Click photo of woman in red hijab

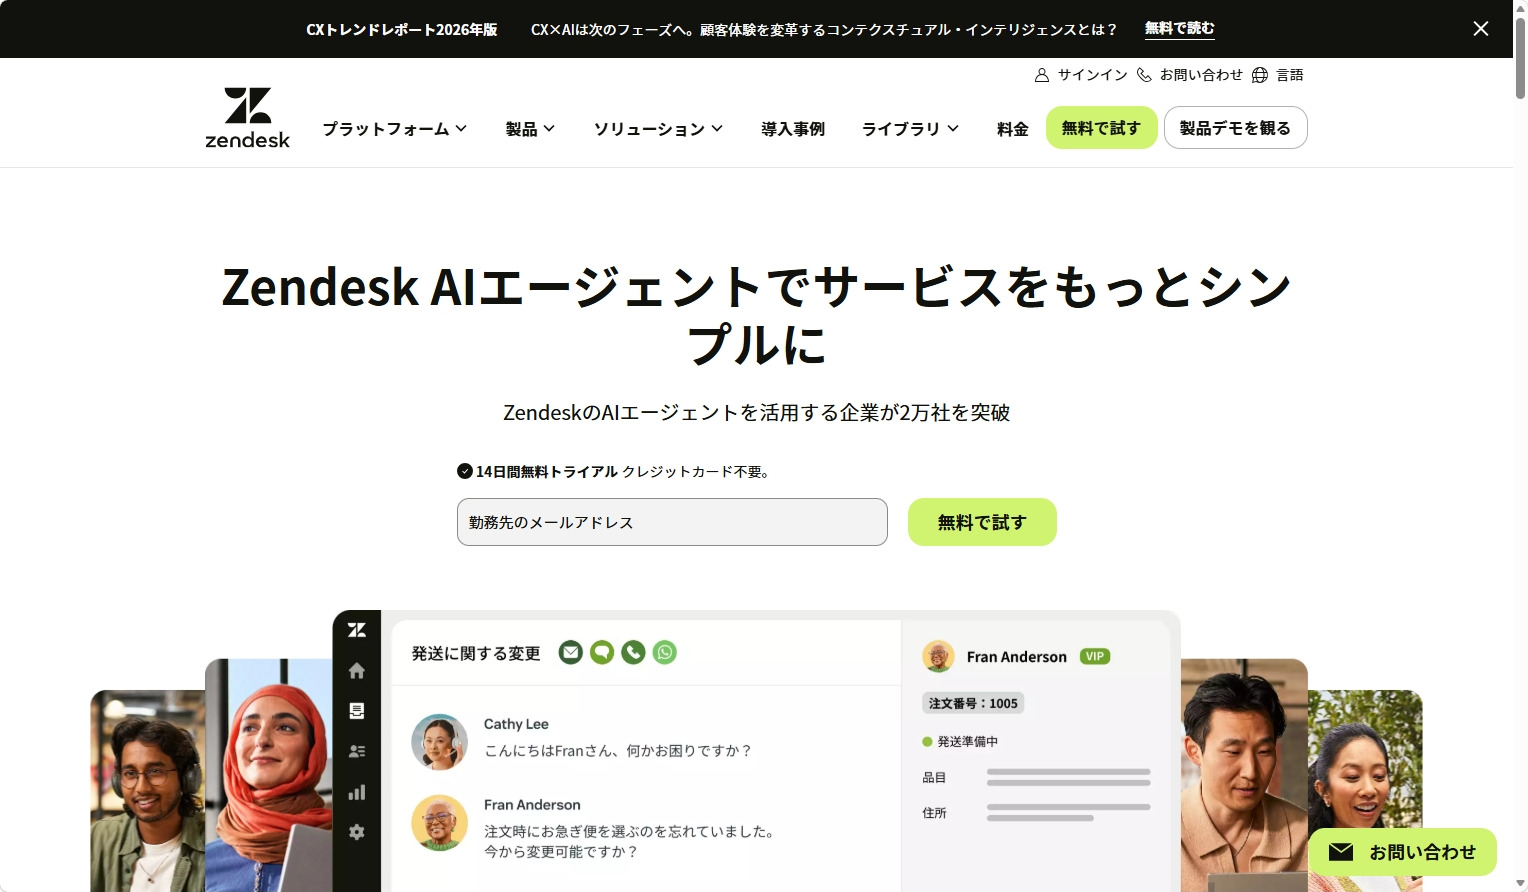point(268,775)
